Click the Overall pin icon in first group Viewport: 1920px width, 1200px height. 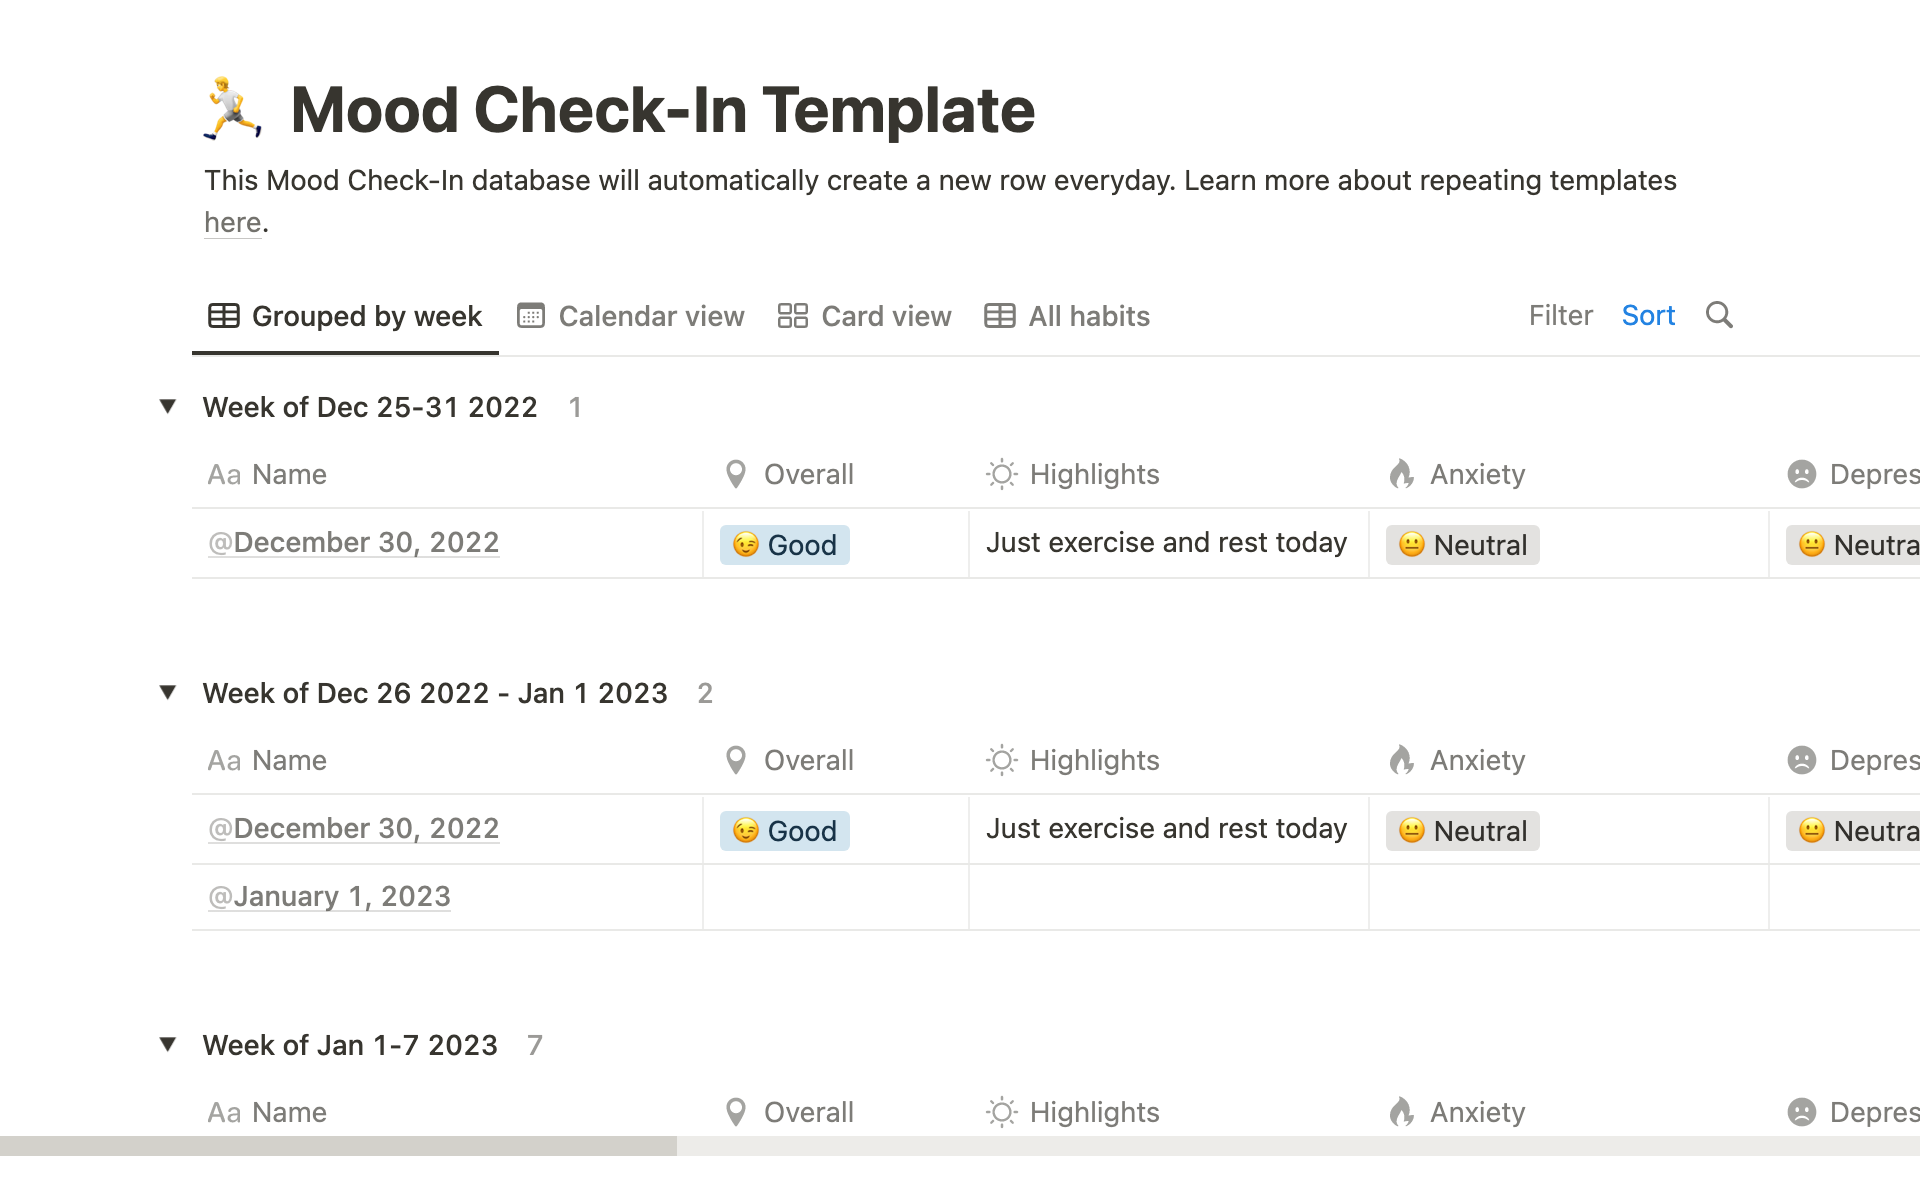click(736, 474)
